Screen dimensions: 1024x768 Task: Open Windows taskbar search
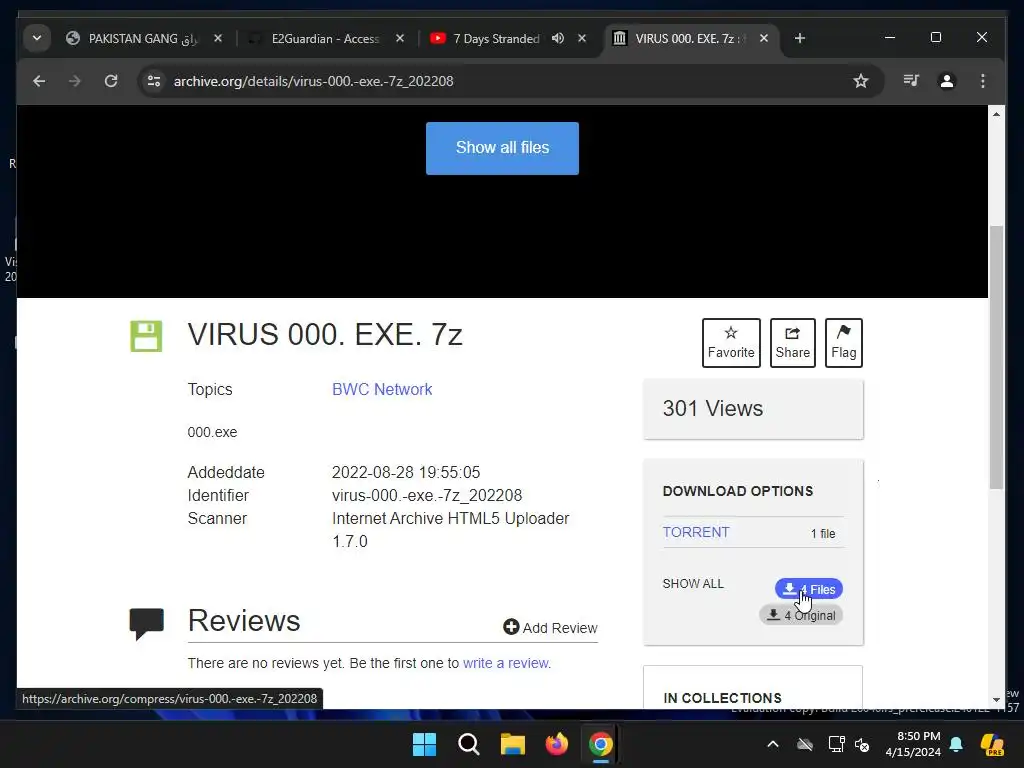469,744
